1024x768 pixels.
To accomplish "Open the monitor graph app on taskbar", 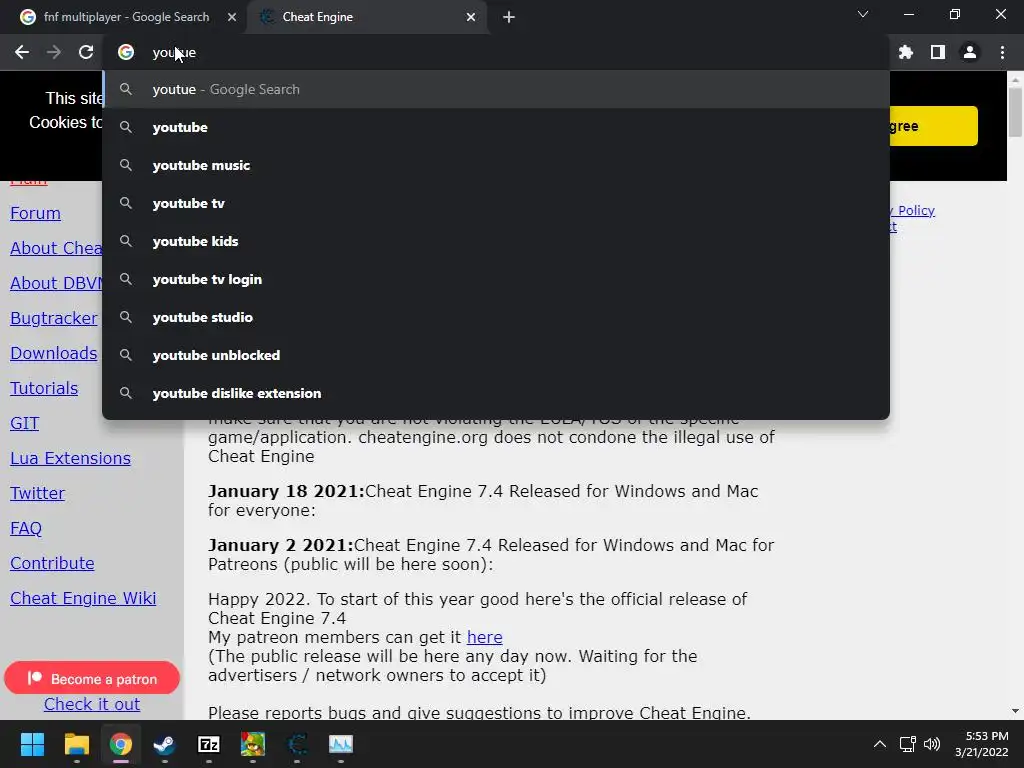I will (340, 744).
